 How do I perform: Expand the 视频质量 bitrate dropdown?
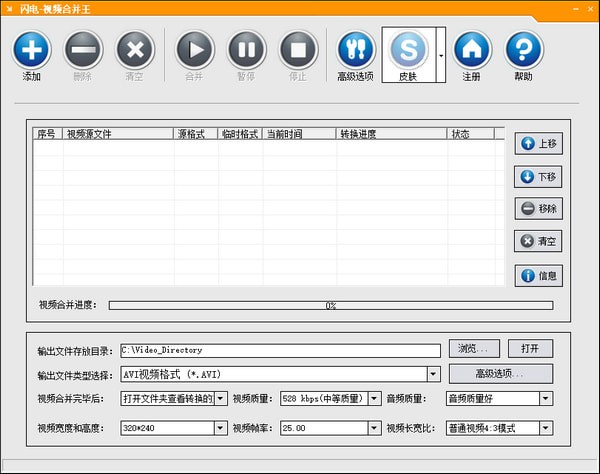374,399
